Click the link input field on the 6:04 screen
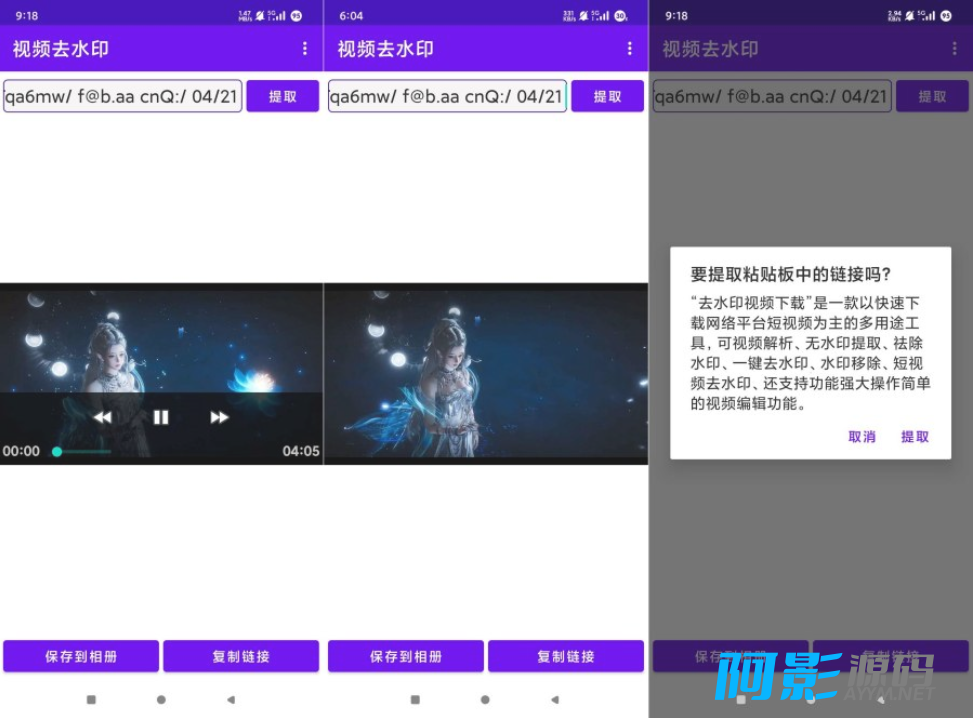This screenshot has height=718, width=973. pyautogui.click(x=447, y=96)
